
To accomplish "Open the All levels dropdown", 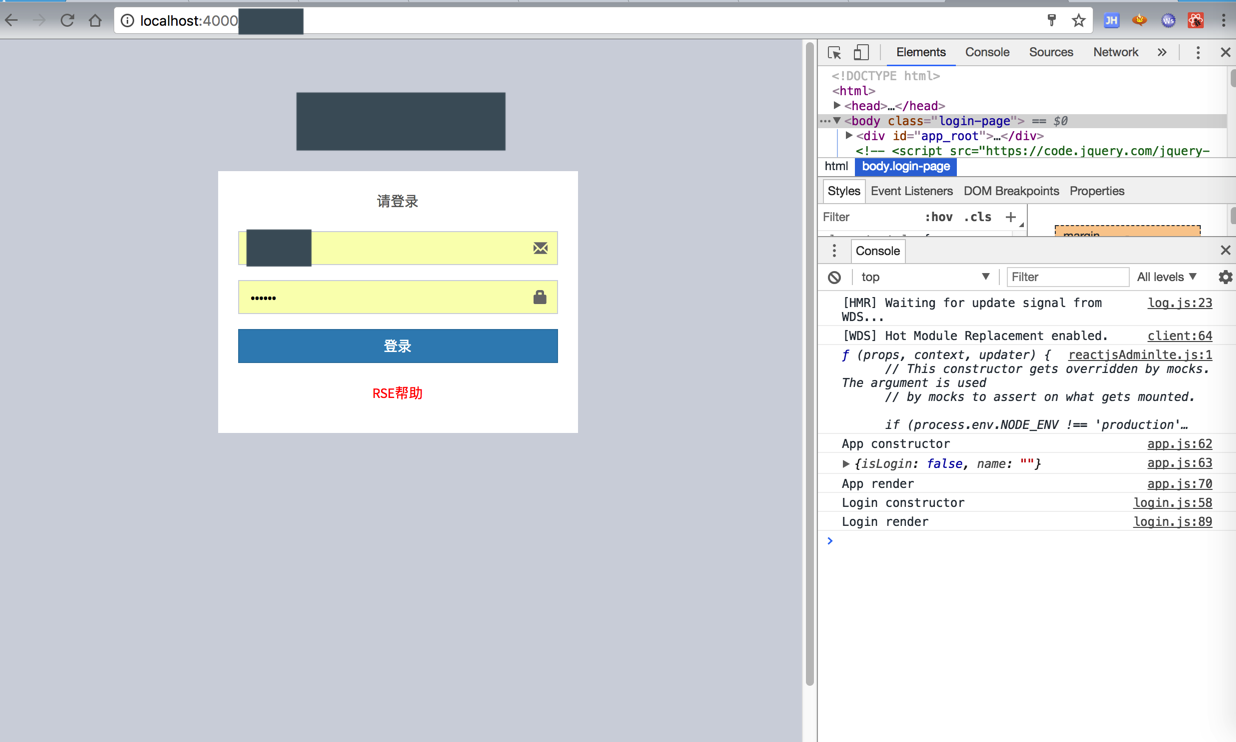I will pos(1166,277).
